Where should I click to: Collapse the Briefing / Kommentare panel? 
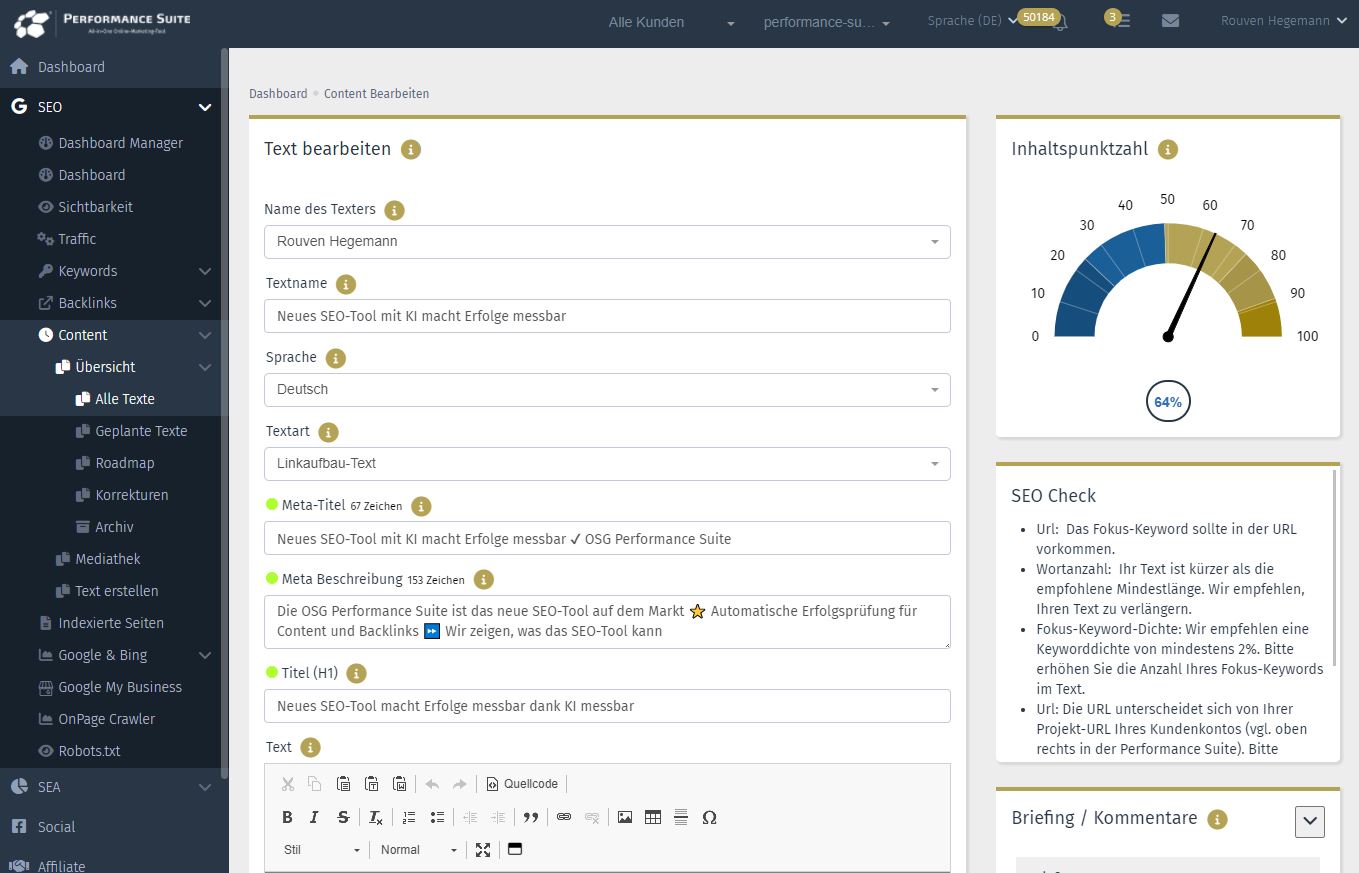click(x=1309, y=821)
